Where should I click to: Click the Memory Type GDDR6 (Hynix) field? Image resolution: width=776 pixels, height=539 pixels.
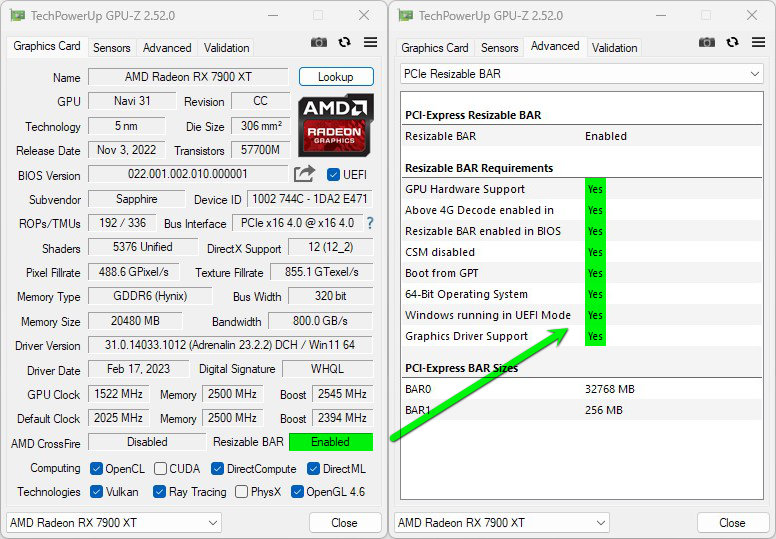click(150, 296)
